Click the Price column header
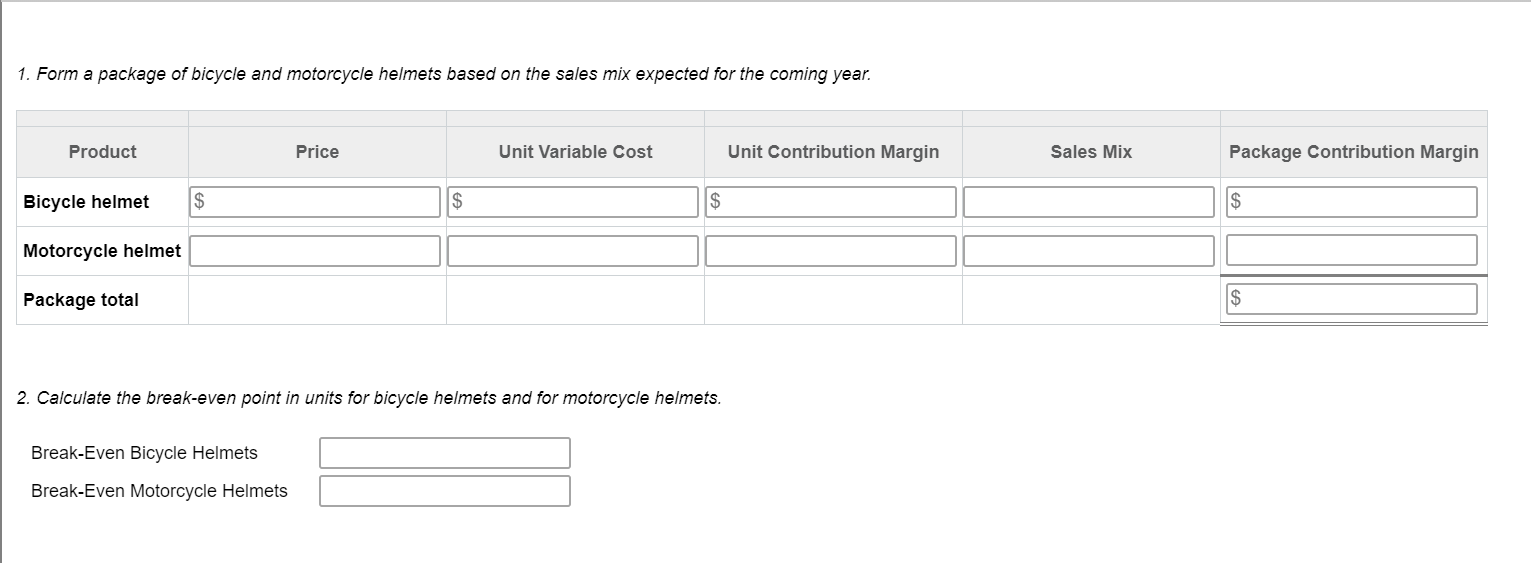This screenshot has width=1531, height=563. point(317,152)
